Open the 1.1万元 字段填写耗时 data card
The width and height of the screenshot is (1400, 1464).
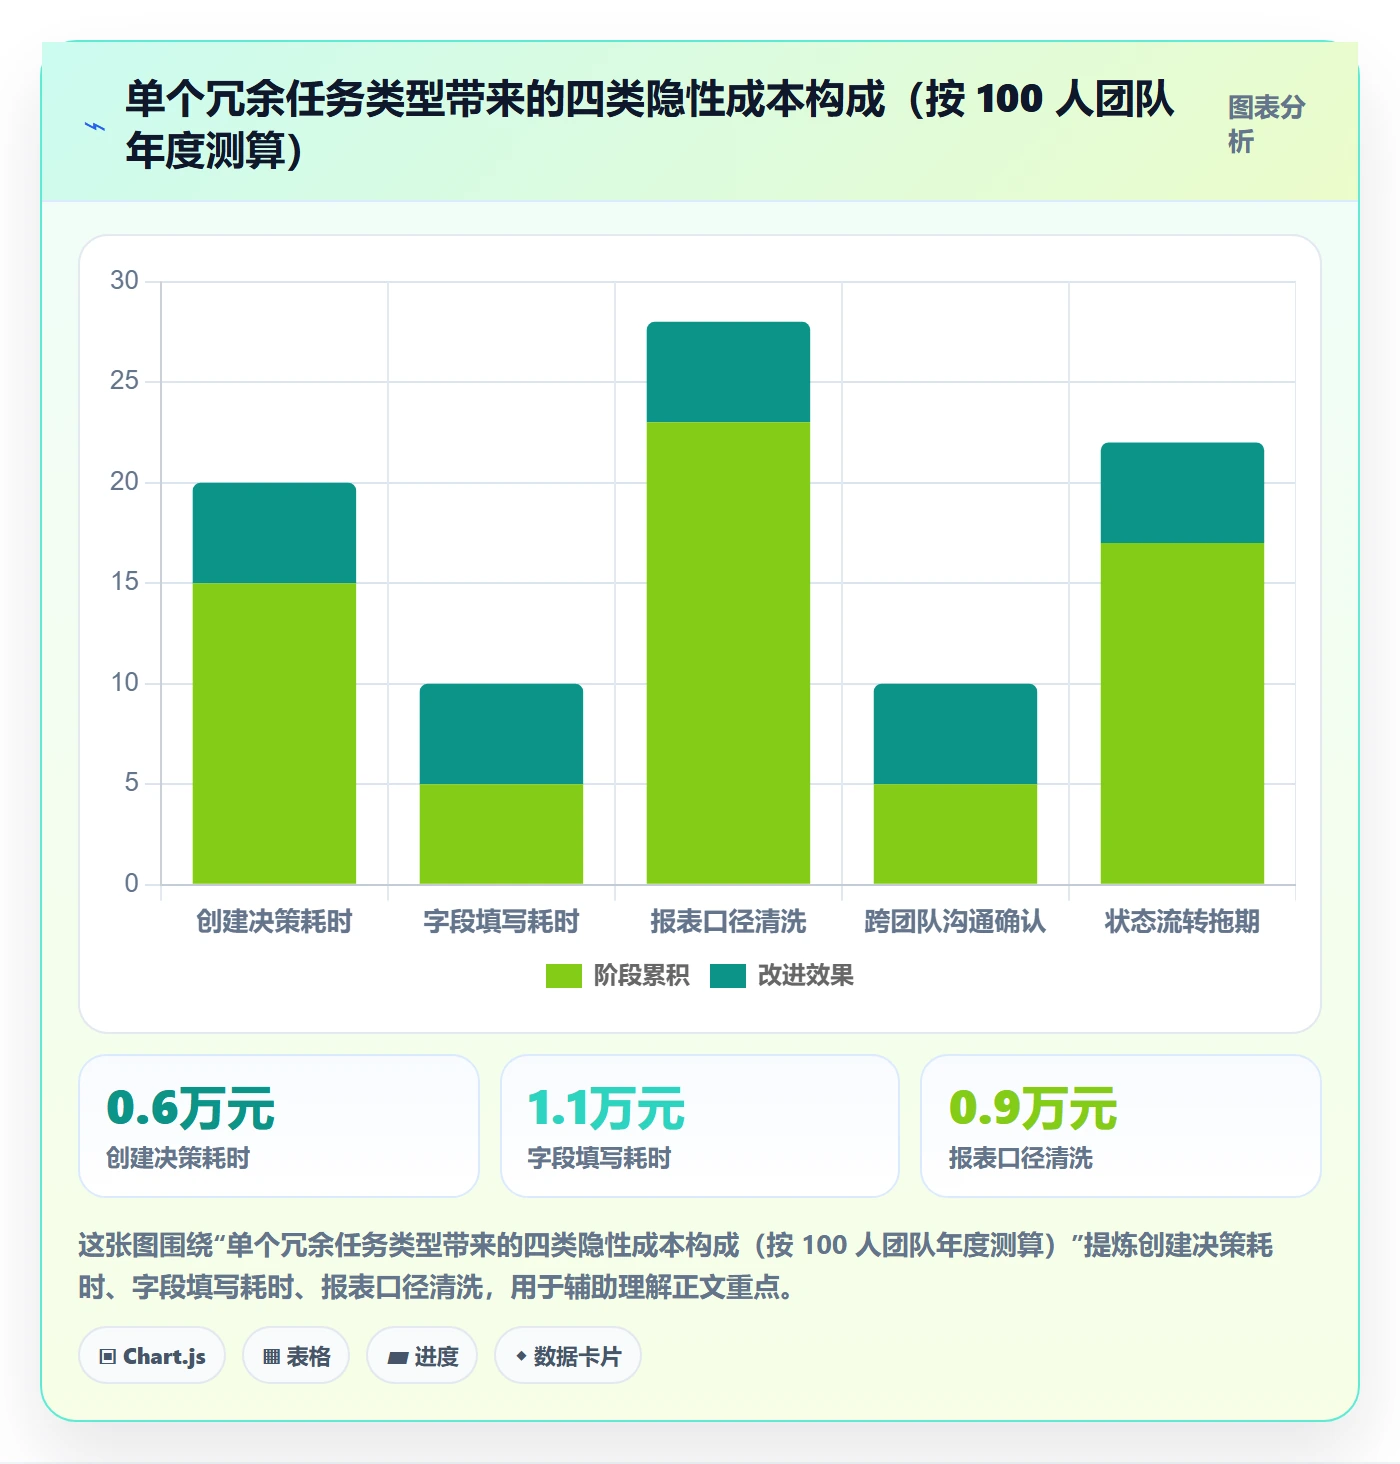coord(700,1126)
